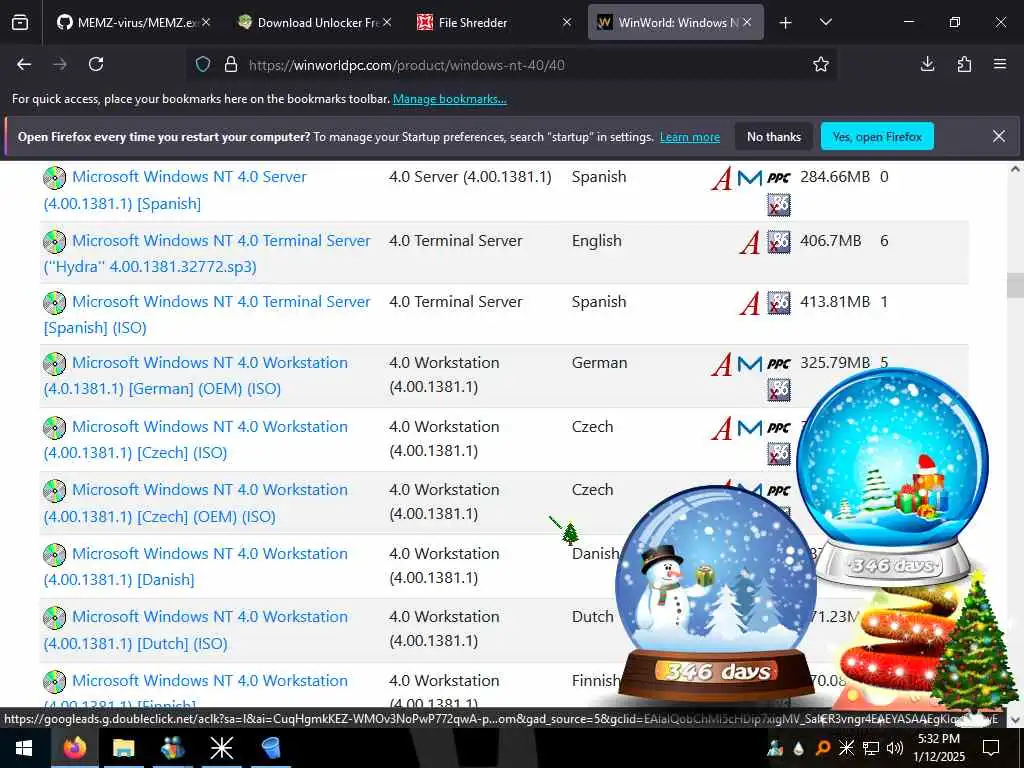This screenshot has width=1024, height=768.
Task: Open tracking protection shield icon
Action: pyautogui.click(x=203, y=64)
